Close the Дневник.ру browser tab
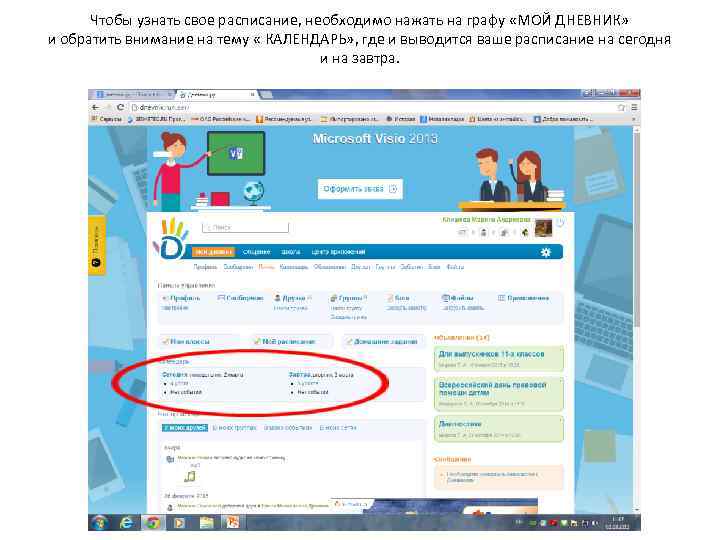Image resolution: width=720 pixels, height=540 pixels. pyautogui.click(x=252, y=95)
